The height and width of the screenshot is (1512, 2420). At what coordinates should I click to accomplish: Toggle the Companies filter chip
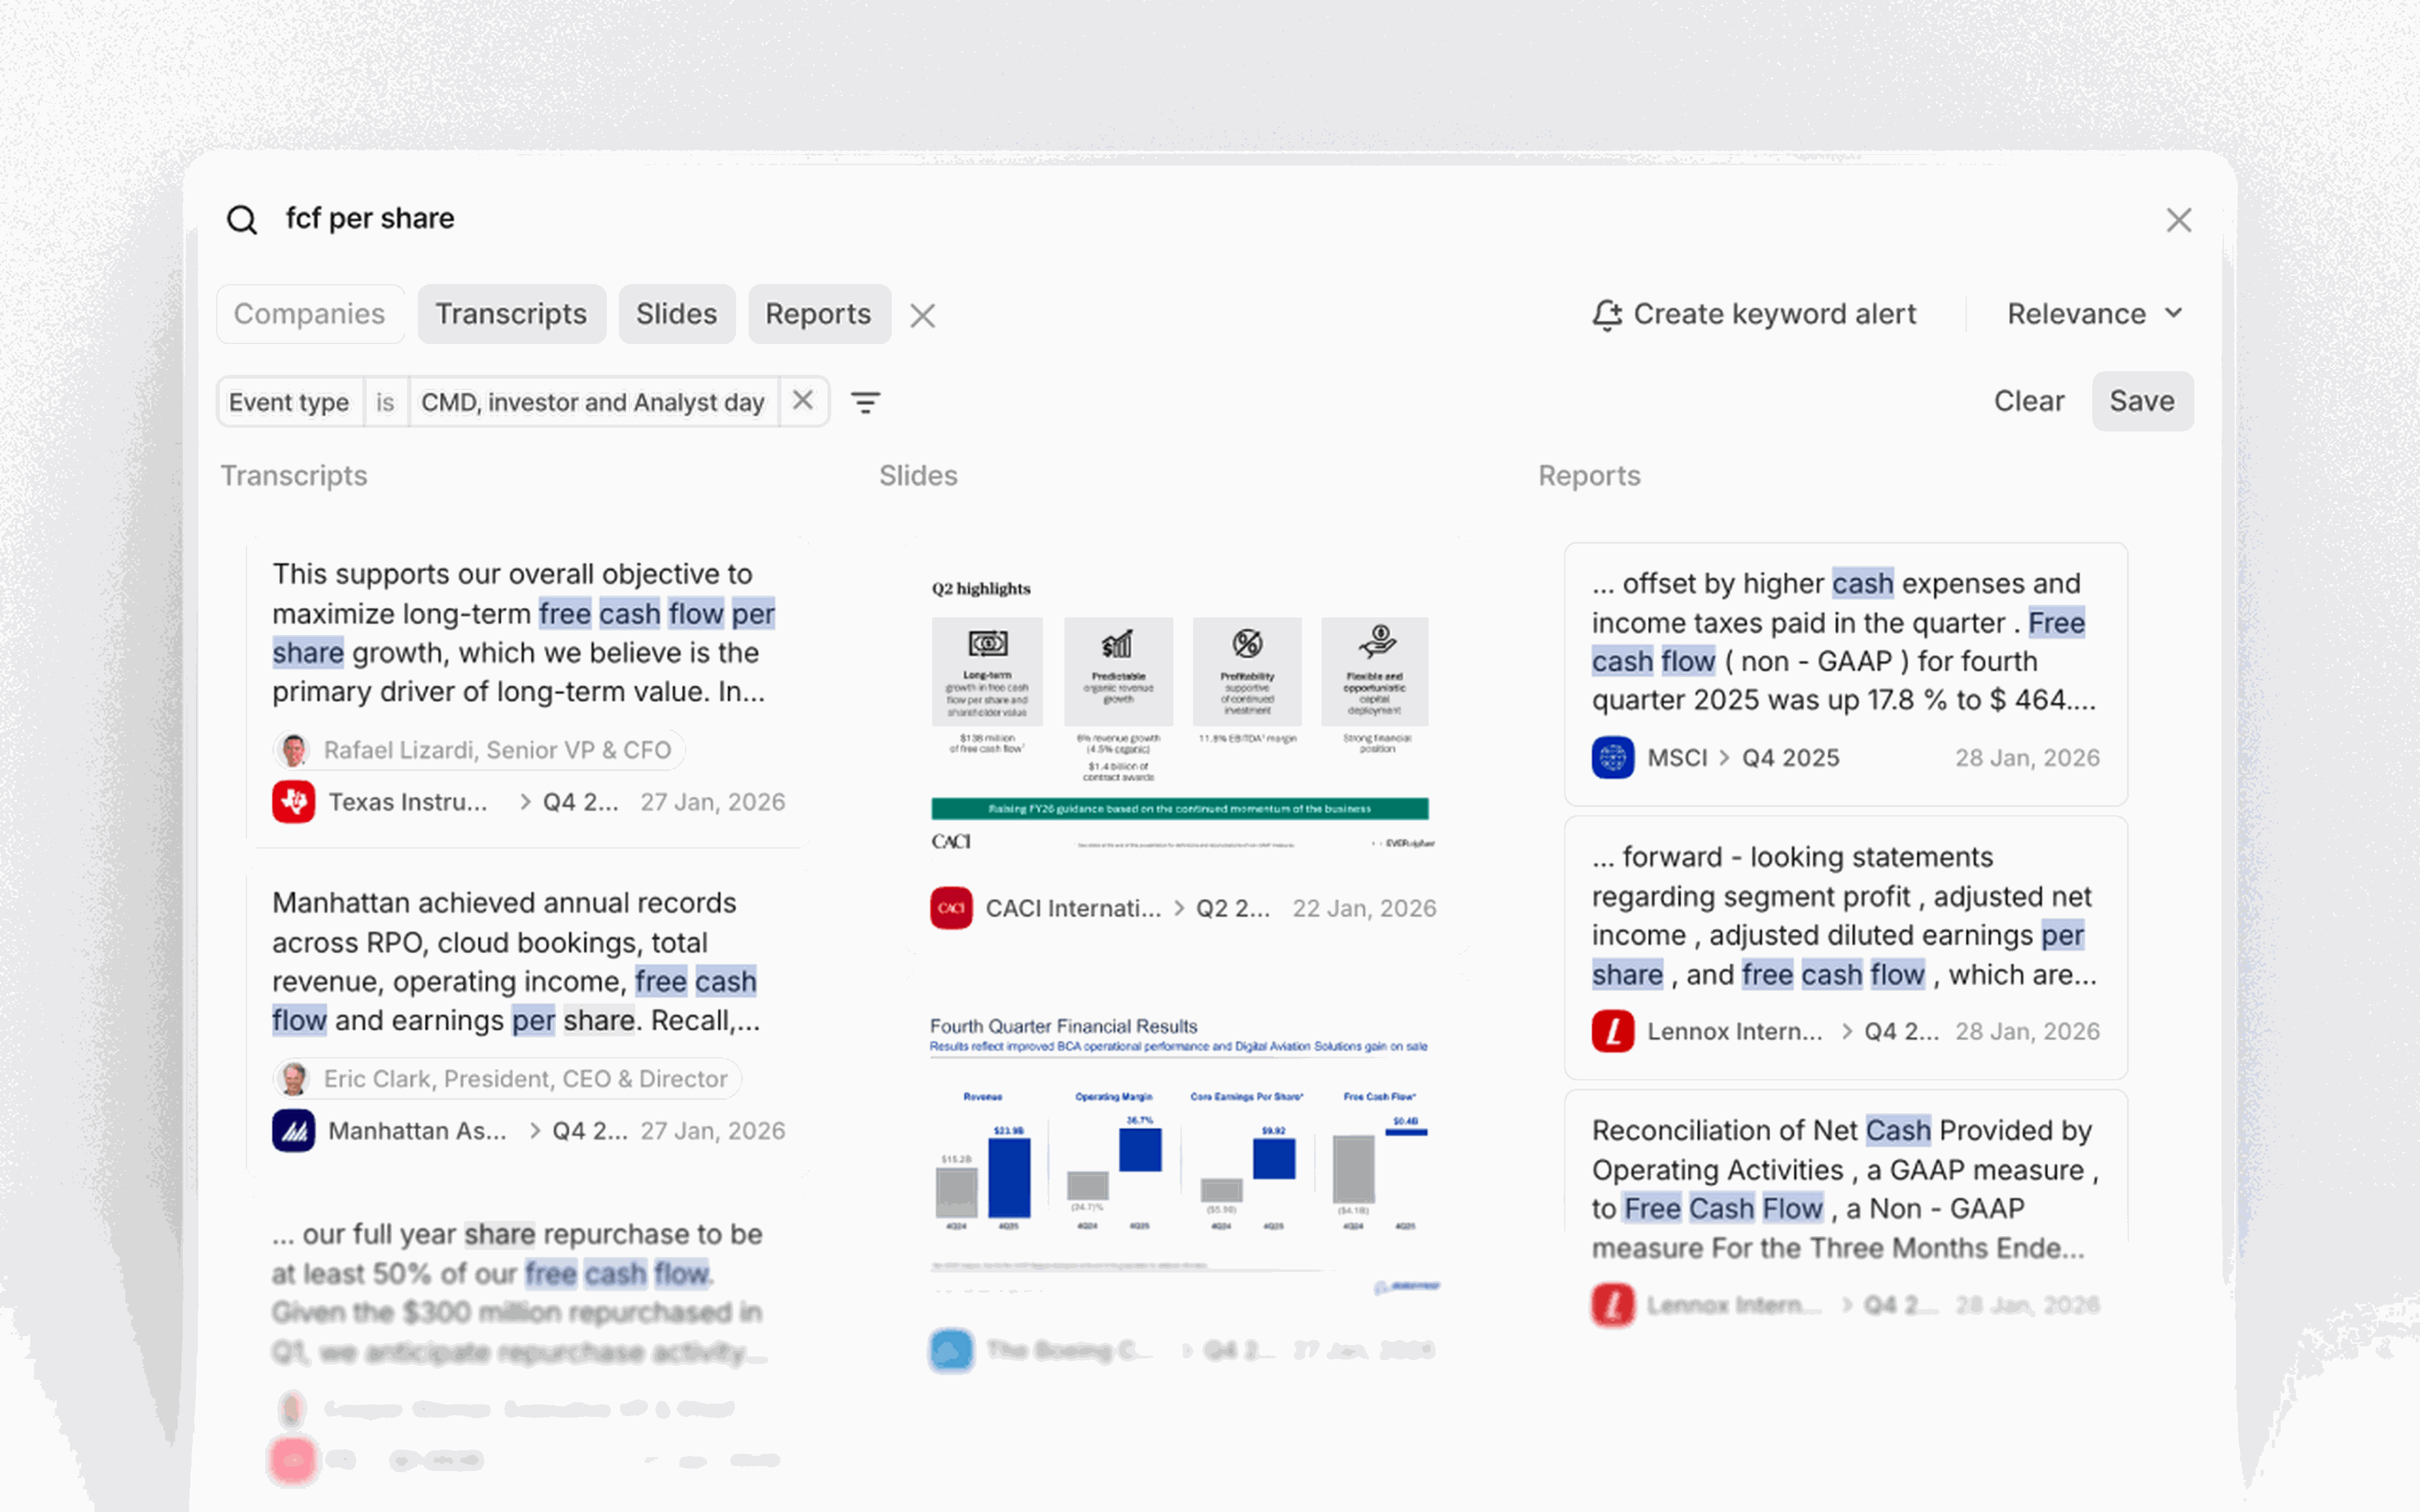309,314
